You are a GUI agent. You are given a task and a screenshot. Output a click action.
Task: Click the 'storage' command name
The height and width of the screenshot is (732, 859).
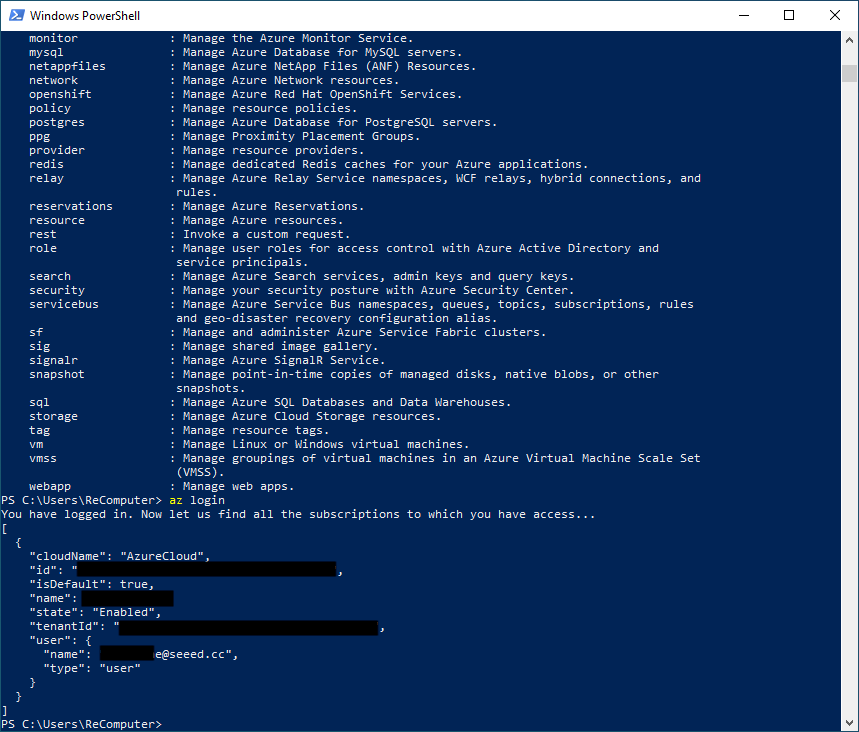pos(53,416)
